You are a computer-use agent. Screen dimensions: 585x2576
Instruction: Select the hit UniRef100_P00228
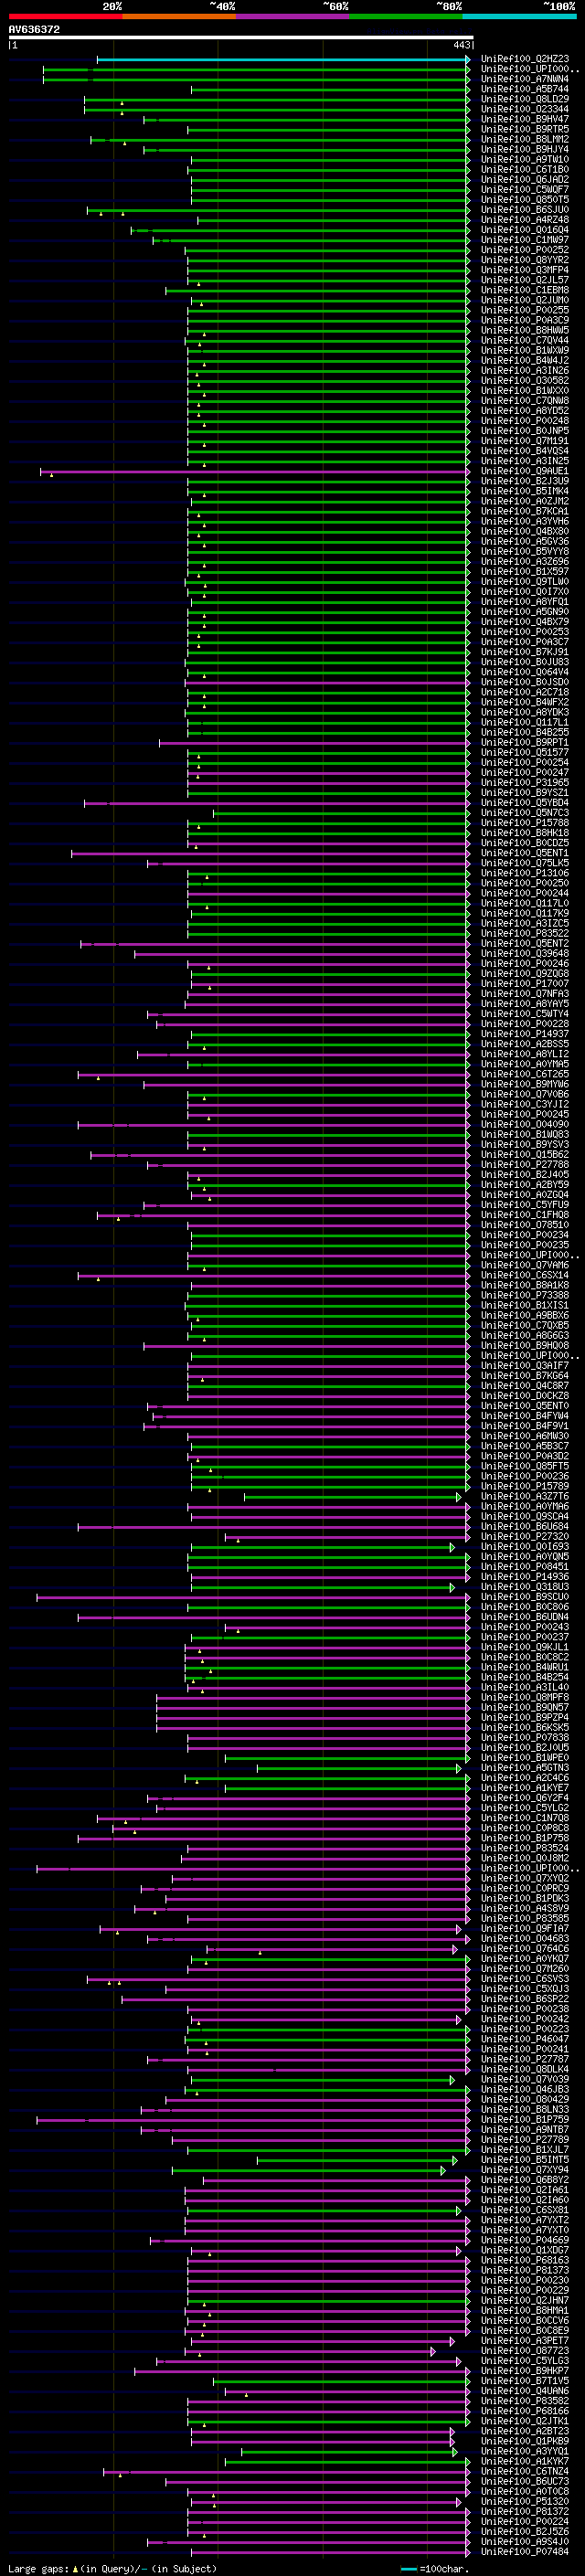(525, 1024)
